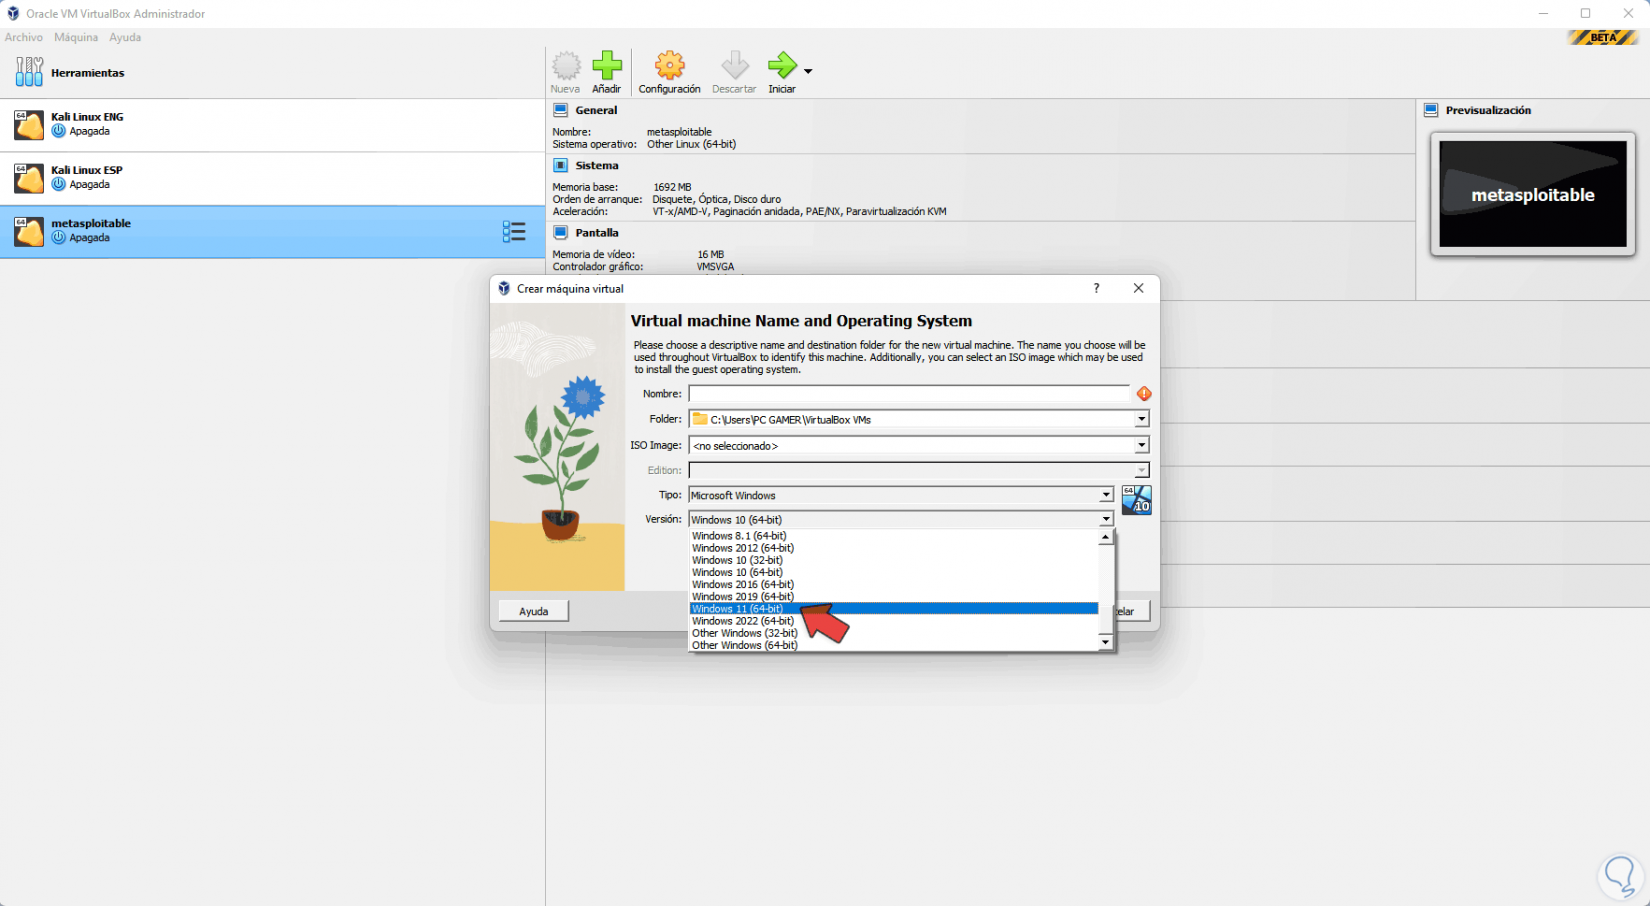This screenshot has height=906, width=1650.
Task: Collapse the Versión dropdown arrow
Action: click(x=1106, y=520)
